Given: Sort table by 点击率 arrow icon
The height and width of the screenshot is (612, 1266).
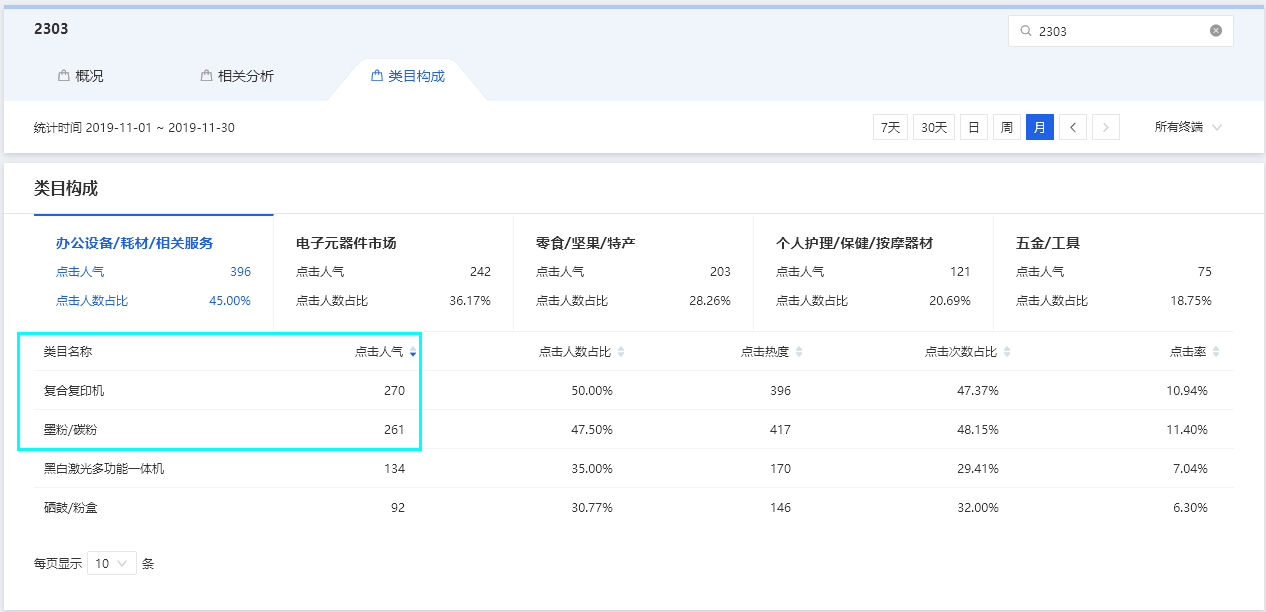Looking at the screenshot, I should tap(1216, 352).
